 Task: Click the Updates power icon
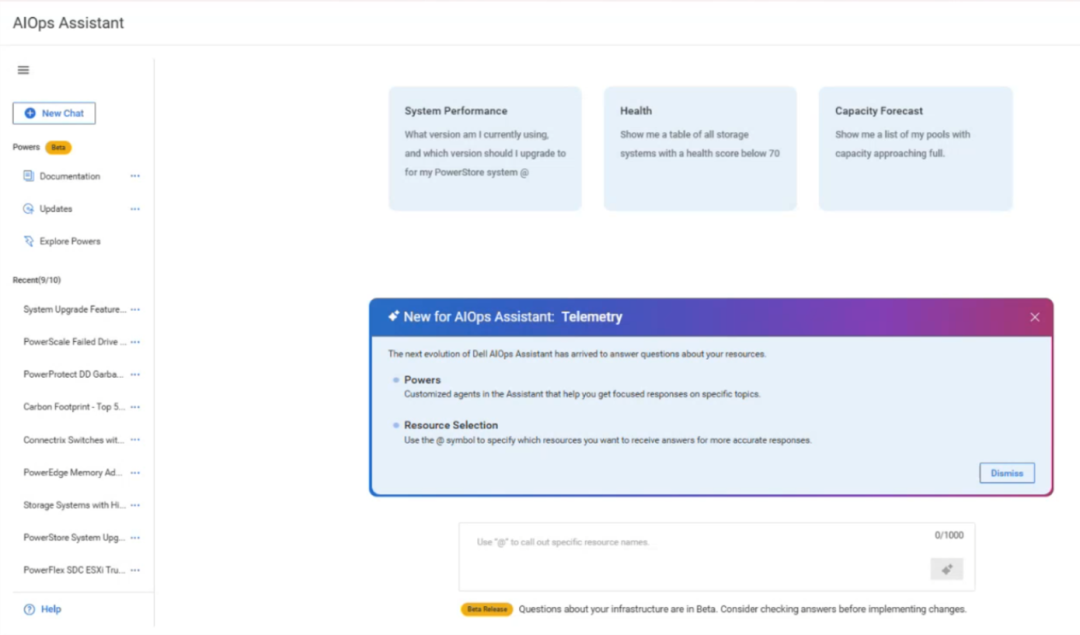pyautogui.click(x=29, y=209)
